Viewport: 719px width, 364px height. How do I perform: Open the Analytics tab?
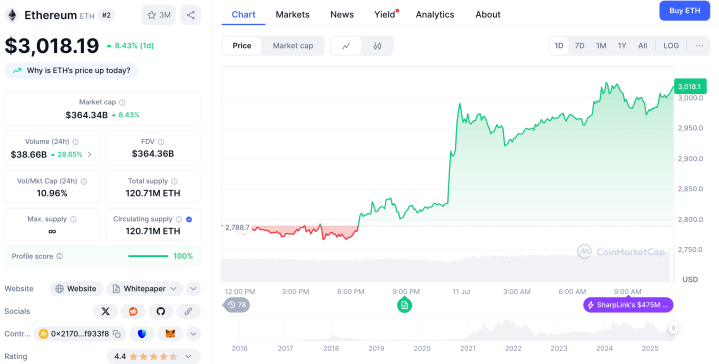click(x=435, y=15)
